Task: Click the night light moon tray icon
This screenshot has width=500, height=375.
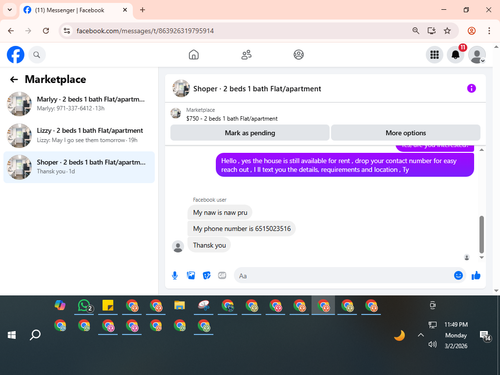Action: (x=399, y=335)
